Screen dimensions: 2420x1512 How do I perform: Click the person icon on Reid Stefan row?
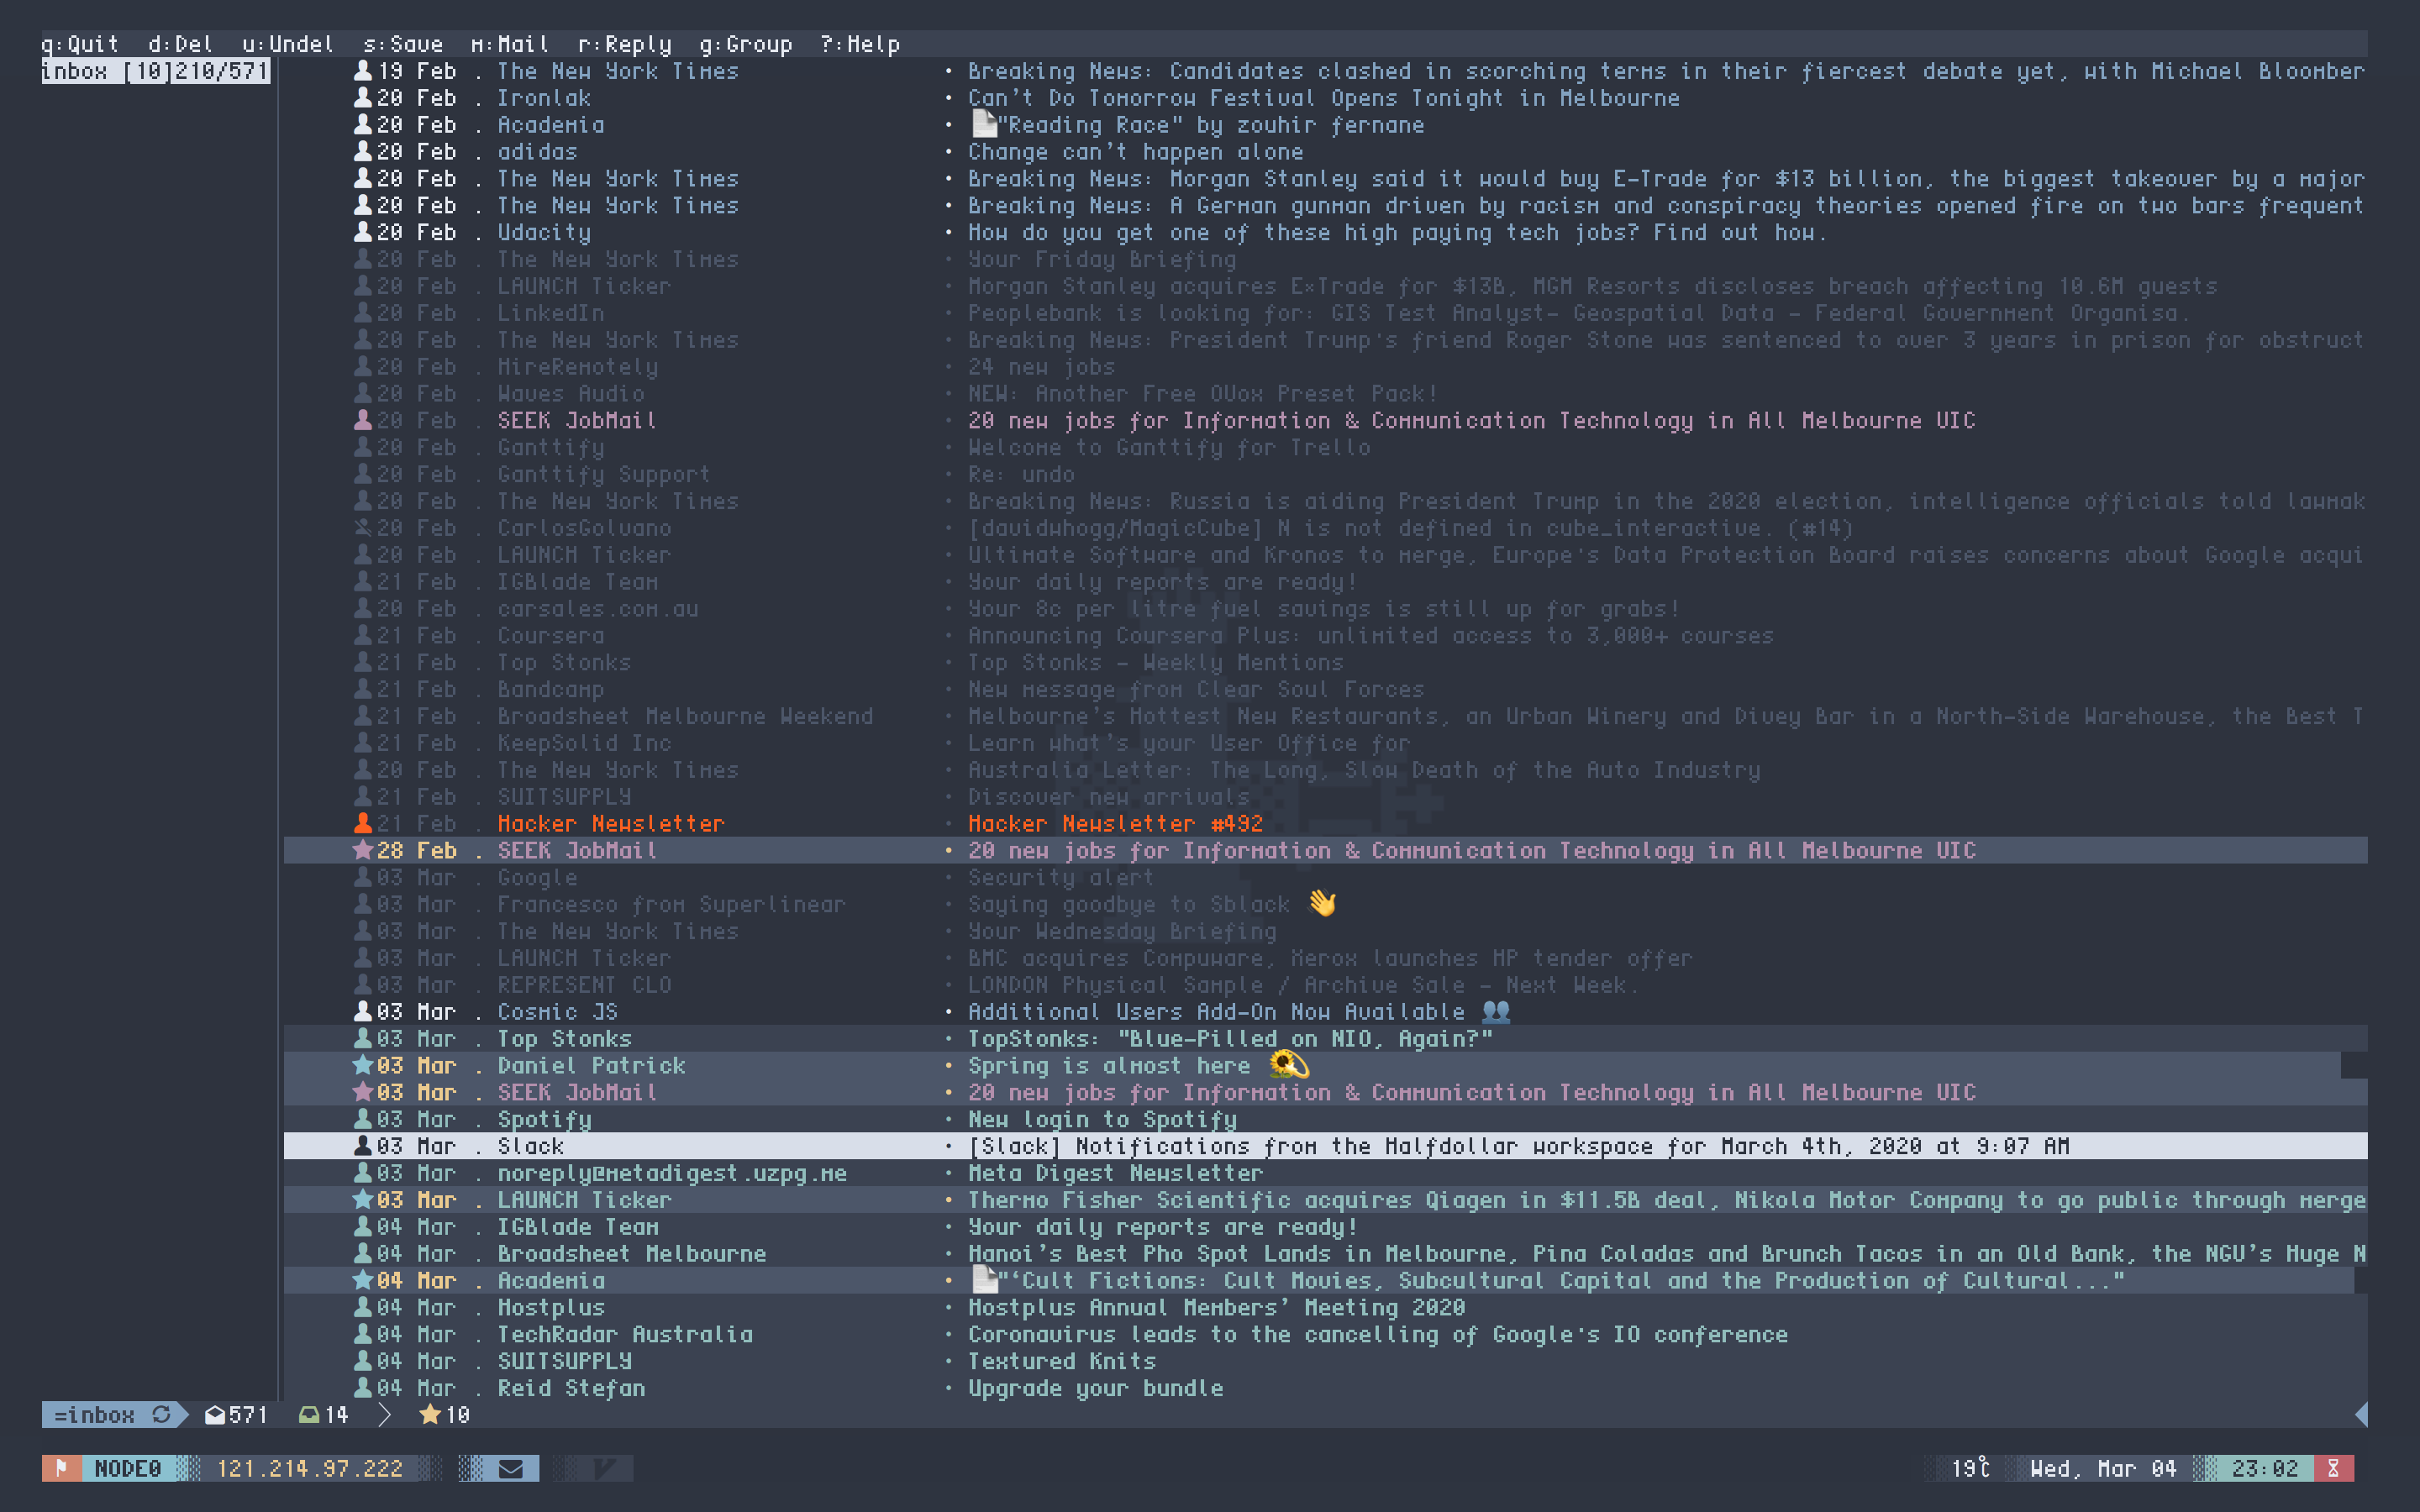(363, 1388)
